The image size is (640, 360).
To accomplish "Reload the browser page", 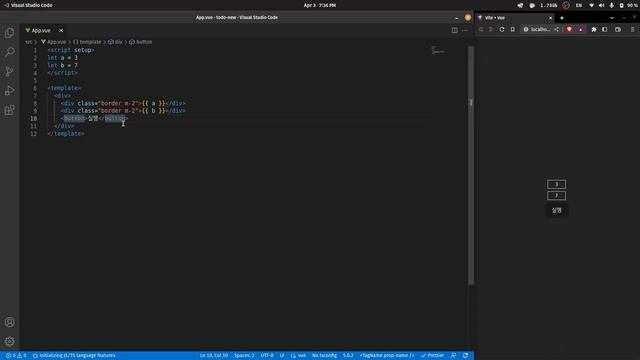I will click(502, 29).
